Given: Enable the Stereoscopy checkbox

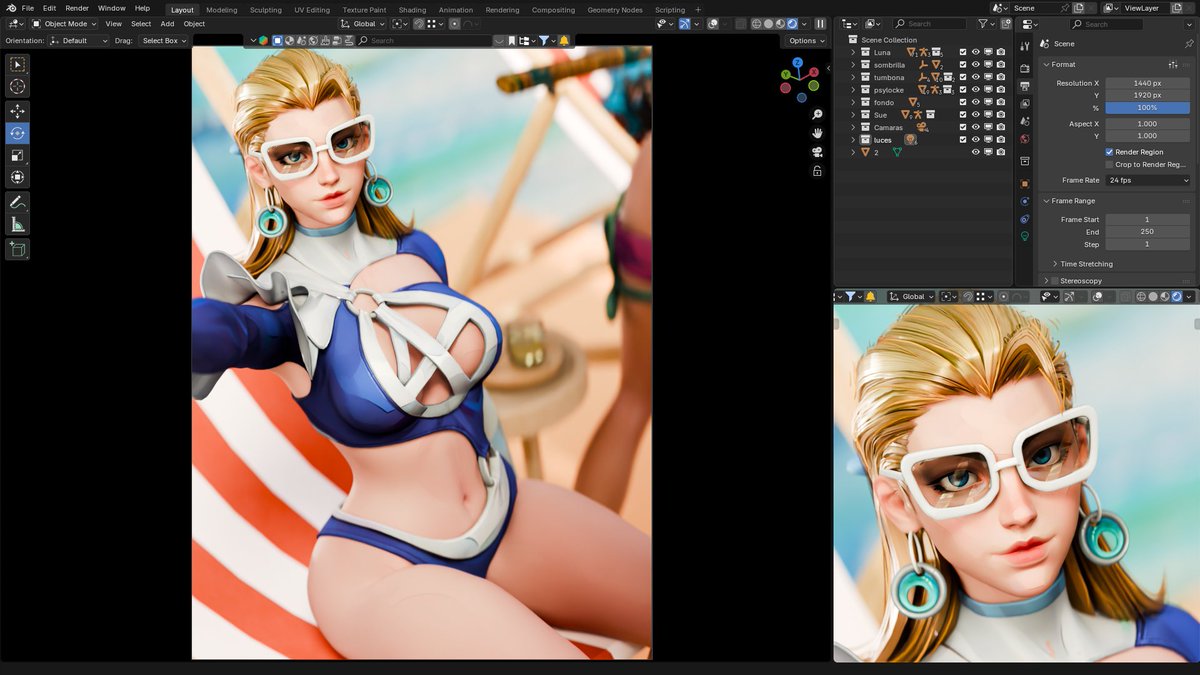Looking at the screenshot, I should pyautogui.click(x=1055, y=281).
